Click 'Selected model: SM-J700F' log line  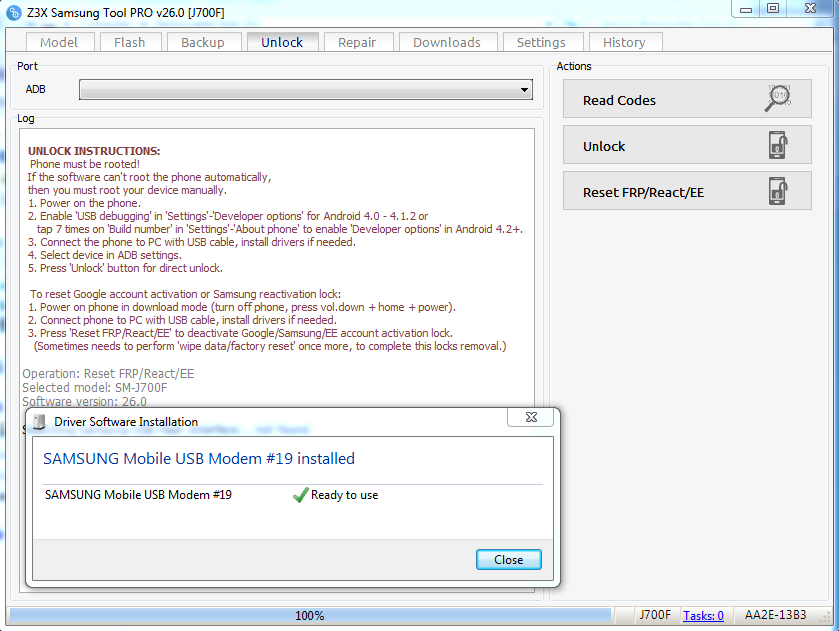pos(95,387)
